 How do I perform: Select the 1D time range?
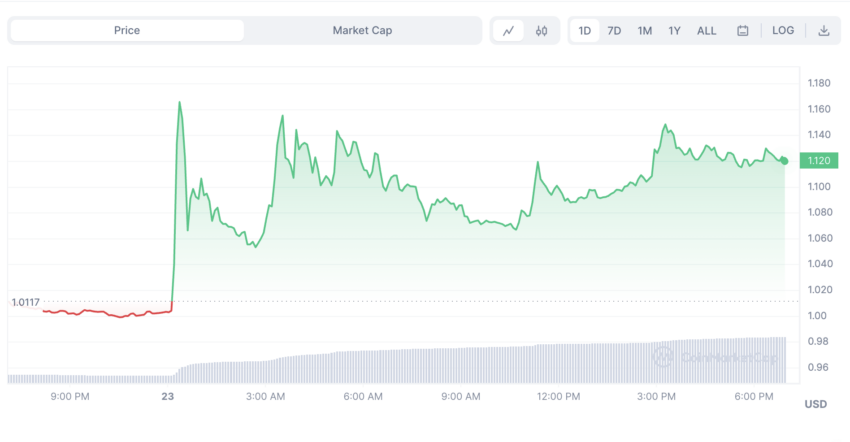tap(584, 31)
